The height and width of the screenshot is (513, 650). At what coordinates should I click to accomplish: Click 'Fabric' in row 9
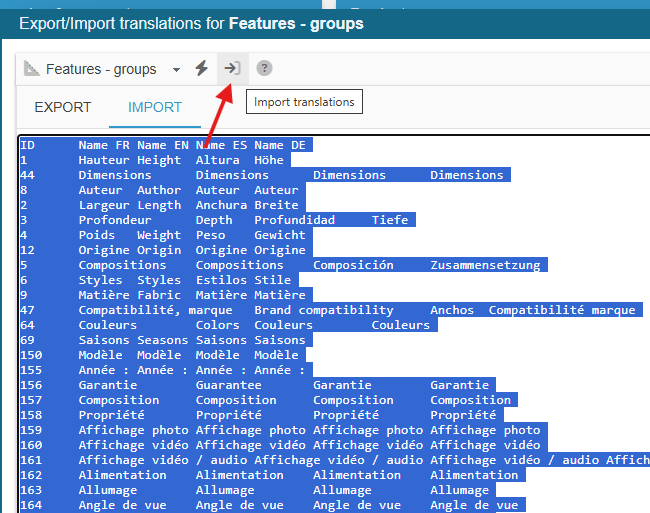click(159, 295)
